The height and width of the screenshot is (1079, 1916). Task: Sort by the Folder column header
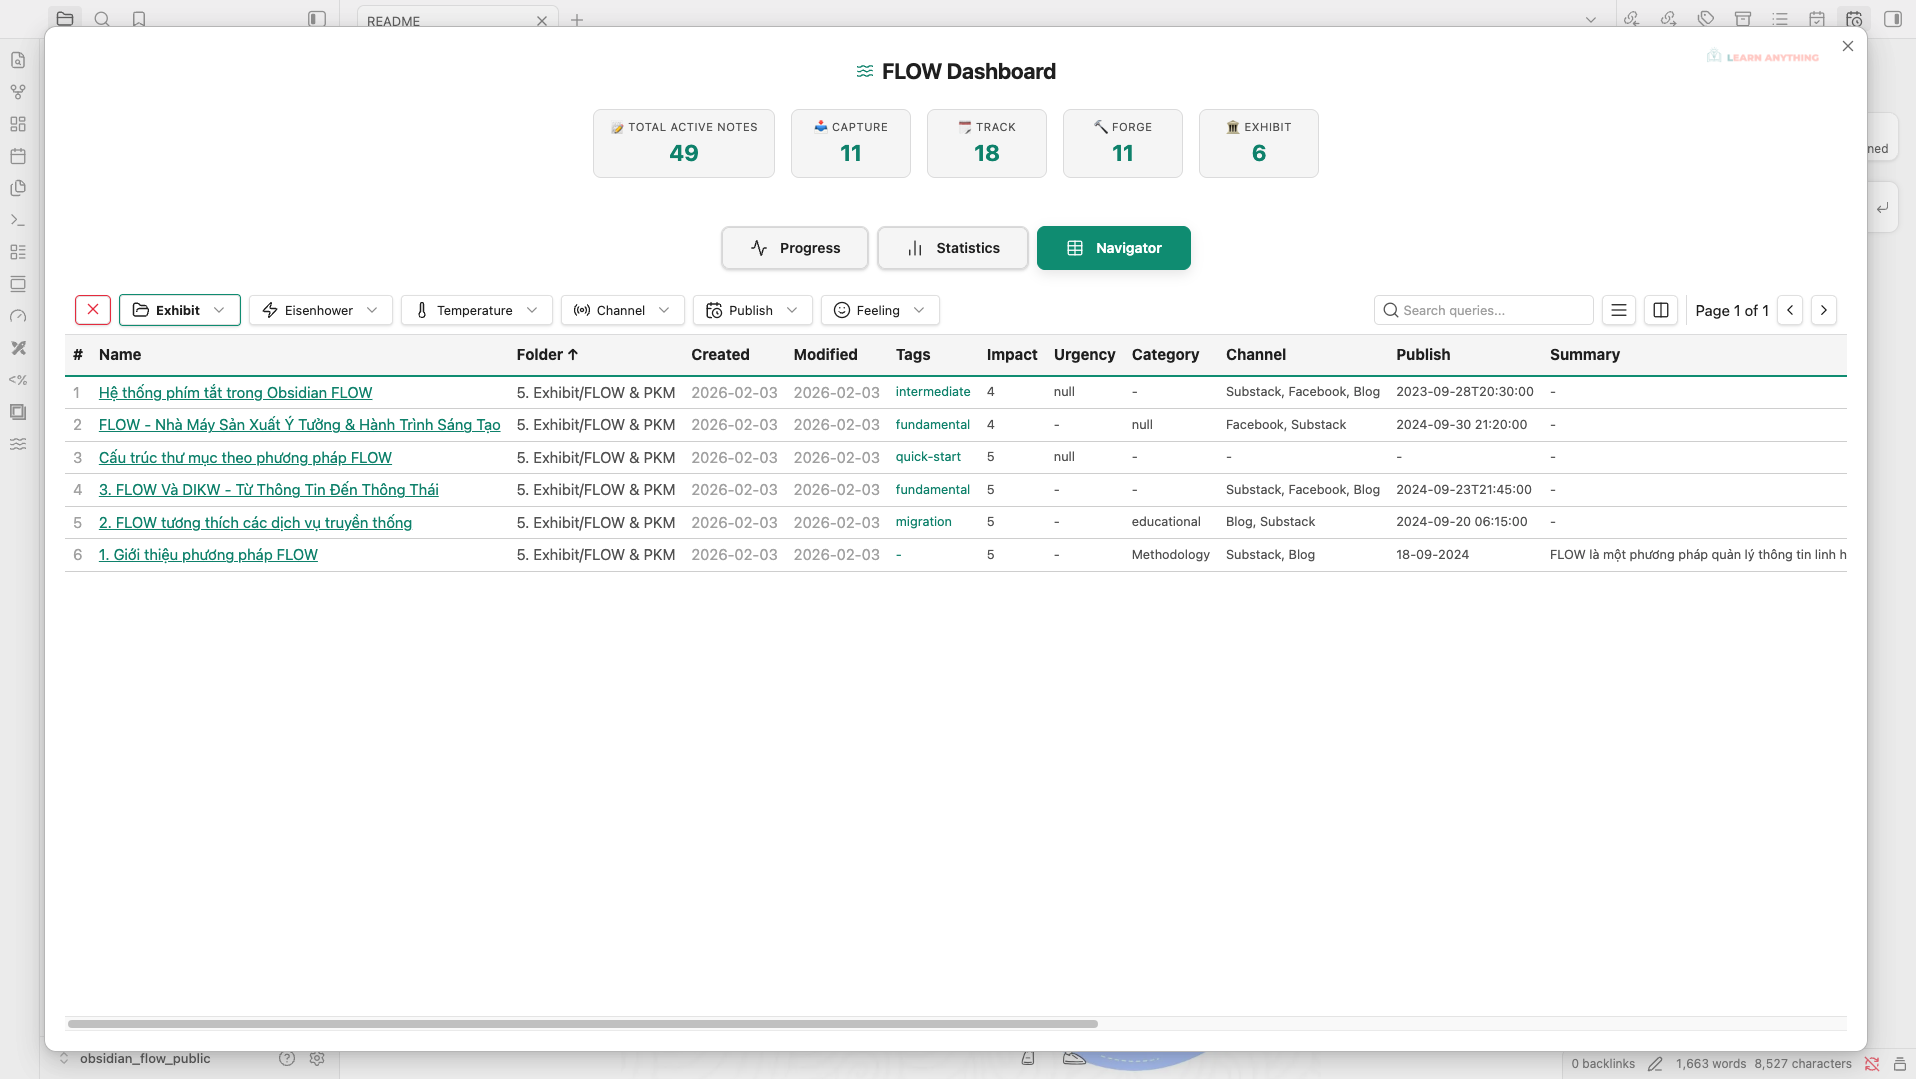[x=547, y=354]
